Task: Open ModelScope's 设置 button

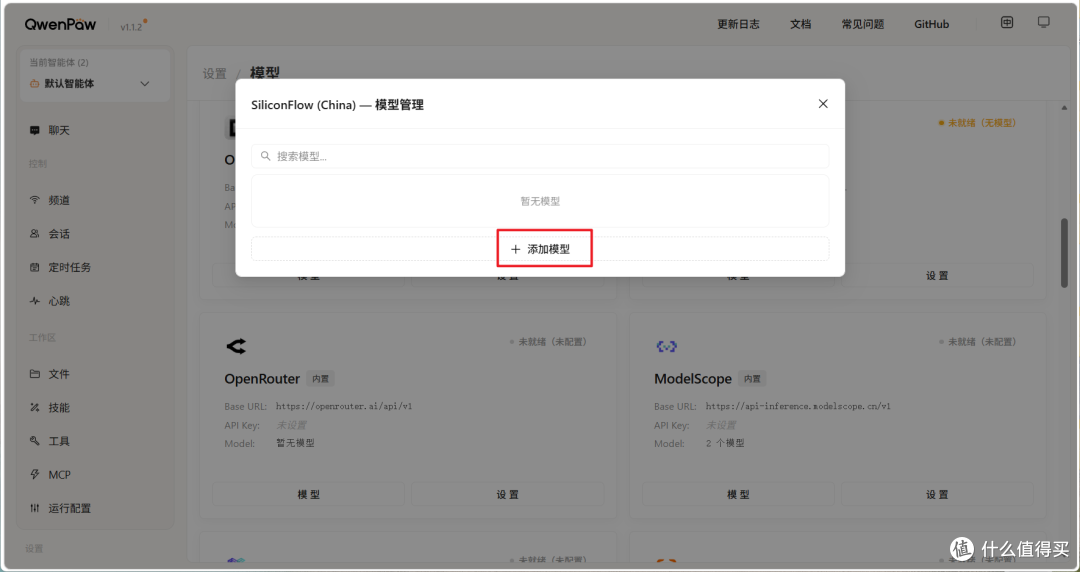Action: [x=937, y=494]
